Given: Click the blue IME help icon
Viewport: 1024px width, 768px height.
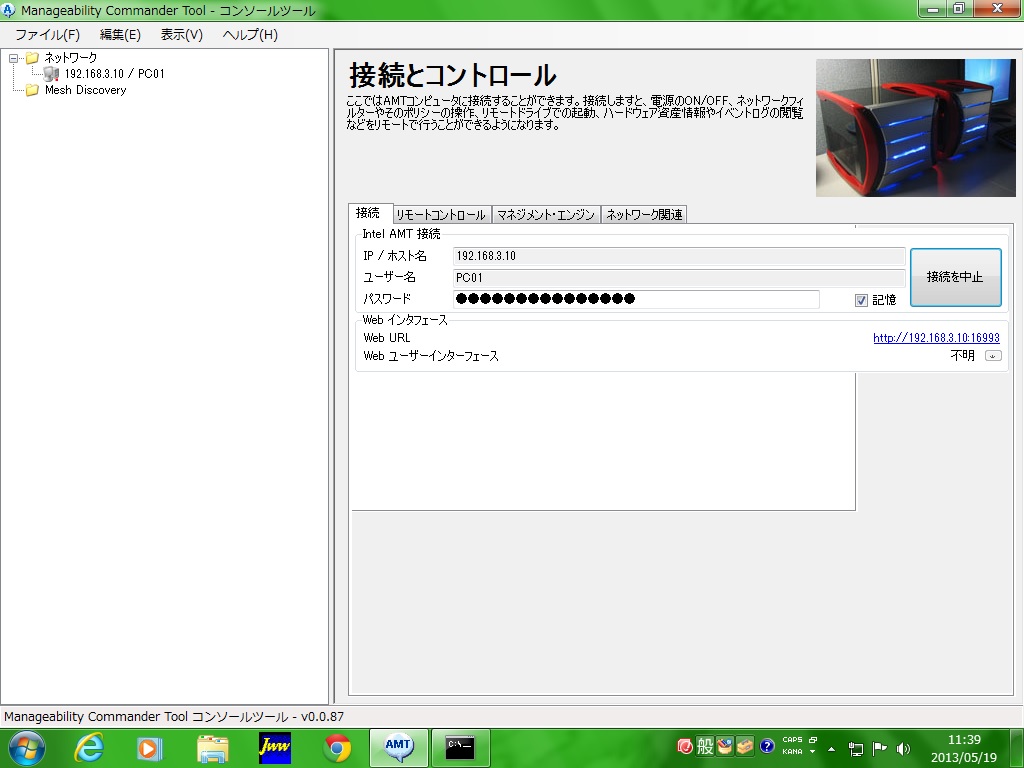Looking at the screenshot, I should coord(767,746).
